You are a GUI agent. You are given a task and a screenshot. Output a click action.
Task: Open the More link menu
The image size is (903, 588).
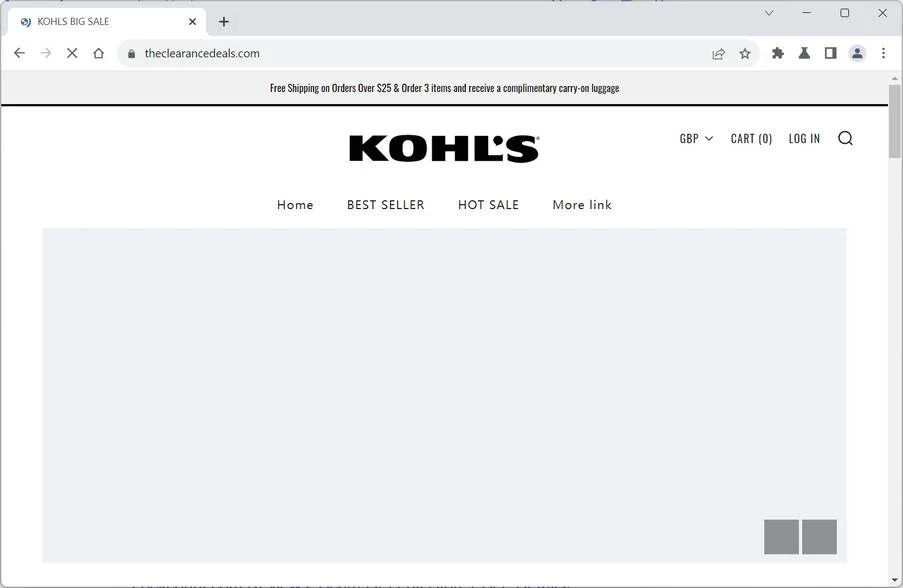[x=582, y=205]
